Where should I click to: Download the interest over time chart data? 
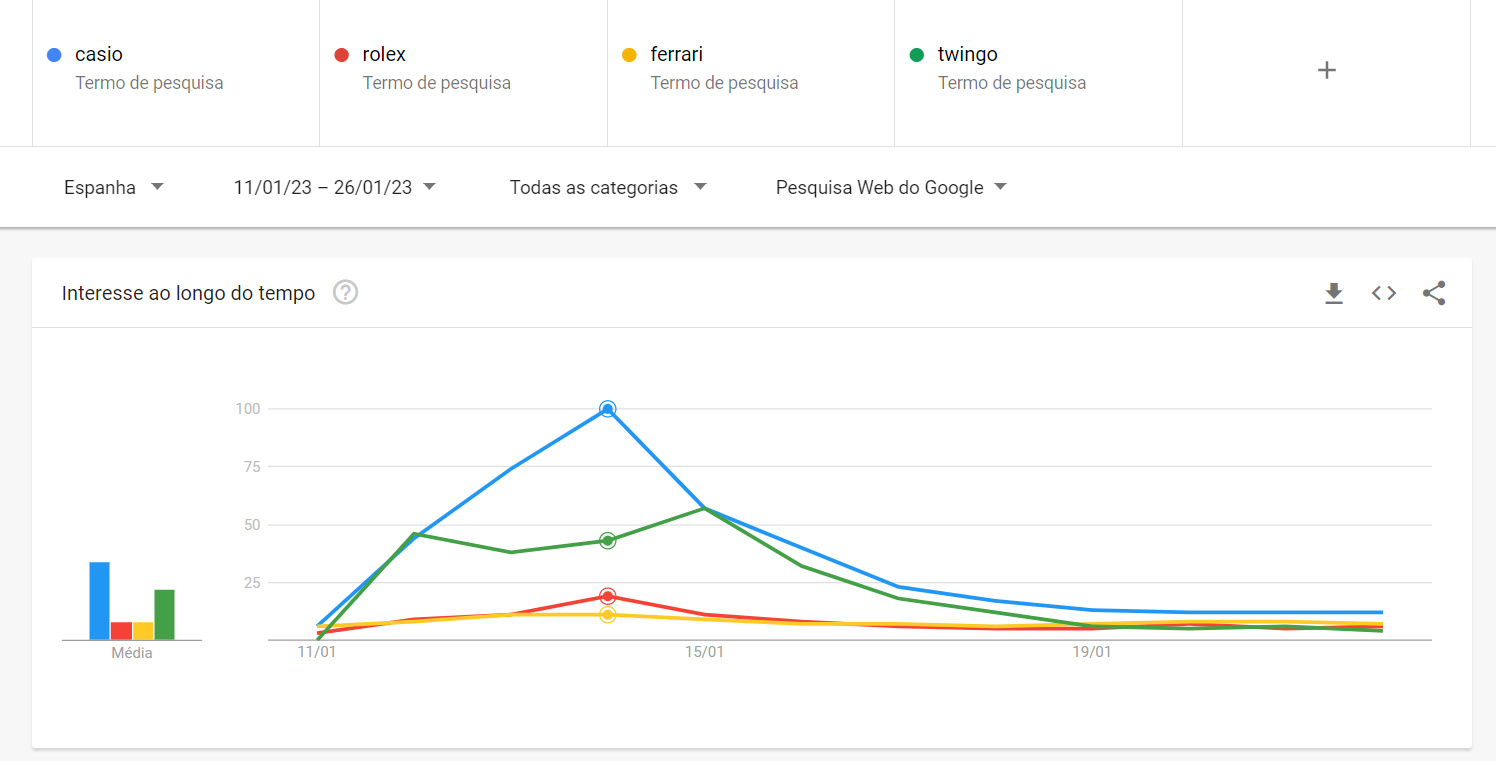click(1334, 293)
